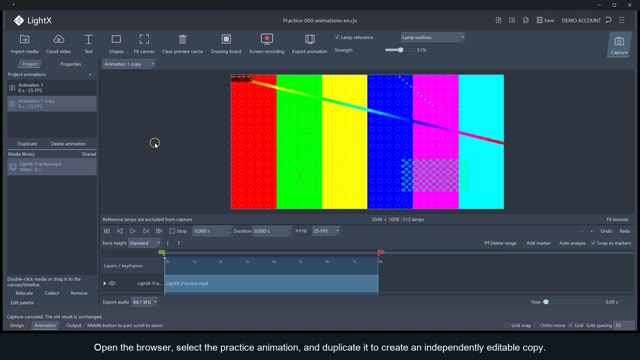
Task: Play the animation in timeline
Action: pyautogui.click(x=133, y=231)
